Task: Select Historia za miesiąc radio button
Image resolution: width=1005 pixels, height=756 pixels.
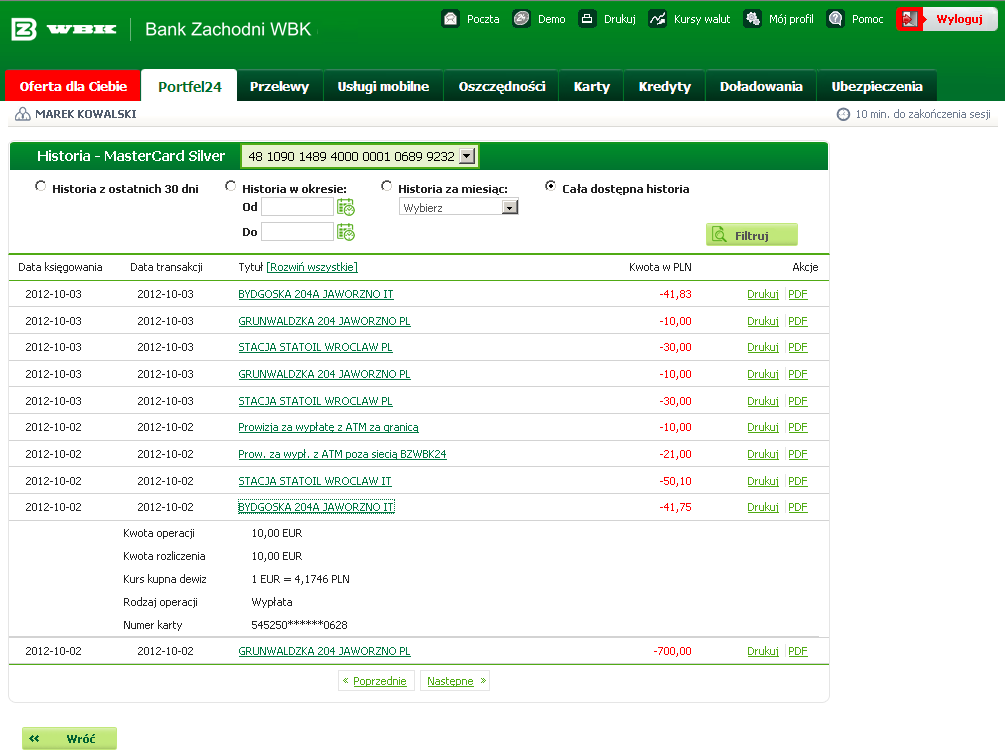Action: [x=386, y=186]
